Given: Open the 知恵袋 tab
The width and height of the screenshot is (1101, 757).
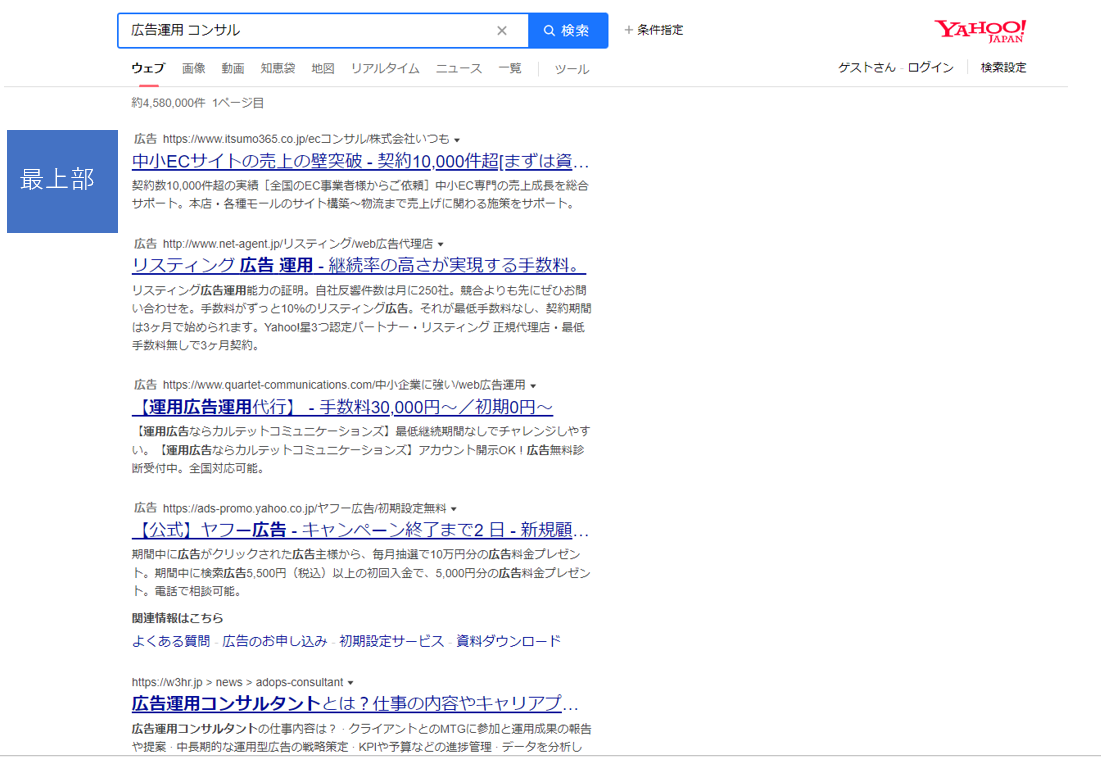Looking at the screenshot, I should point(278,69).
